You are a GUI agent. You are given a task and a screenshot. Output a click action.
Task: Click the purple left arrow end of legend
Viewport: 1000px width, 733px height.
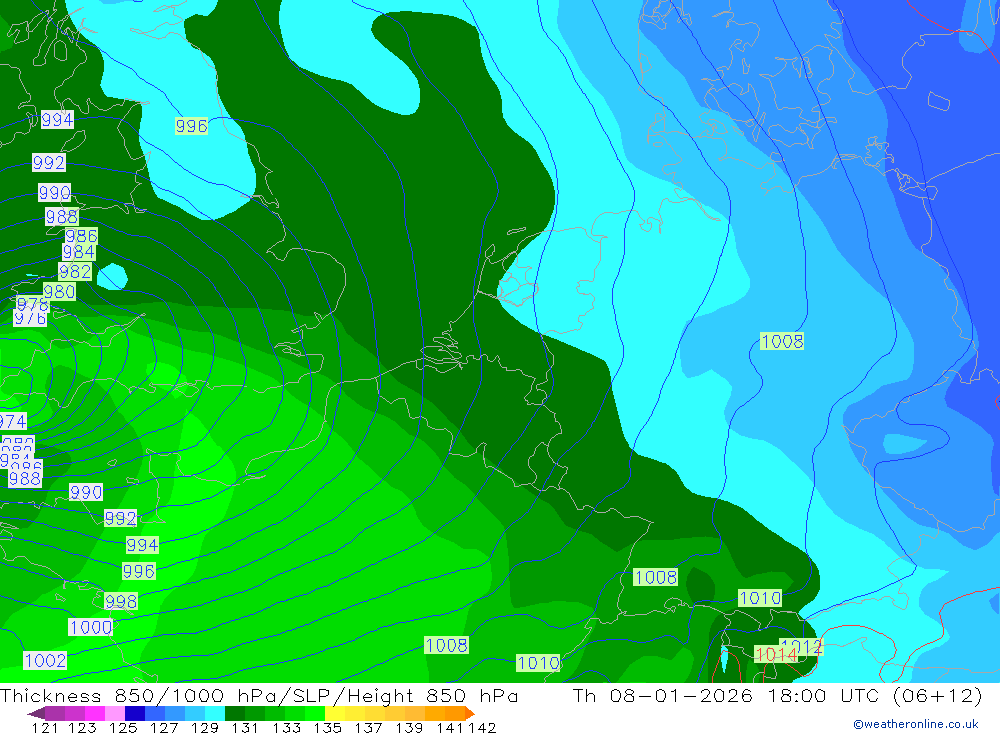tap(36, 713)
